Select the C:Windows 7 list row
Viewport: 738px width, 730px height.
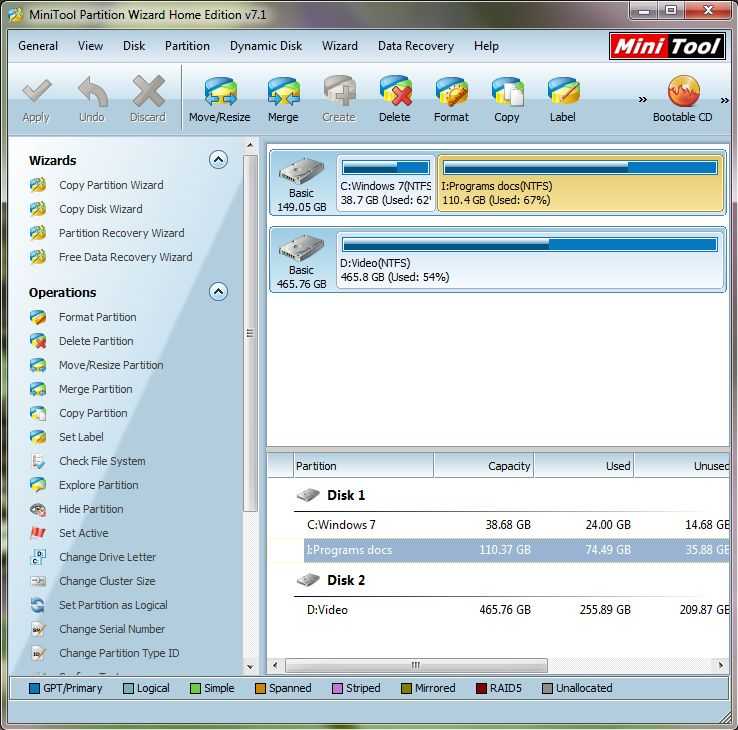[517, 525]
